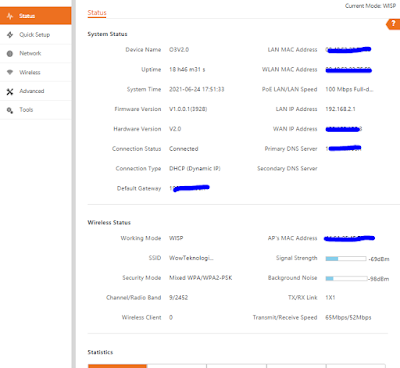Click the Primary DNS Server label
Image resolution: width=400 pixels, height=368 pixels.
291,149
